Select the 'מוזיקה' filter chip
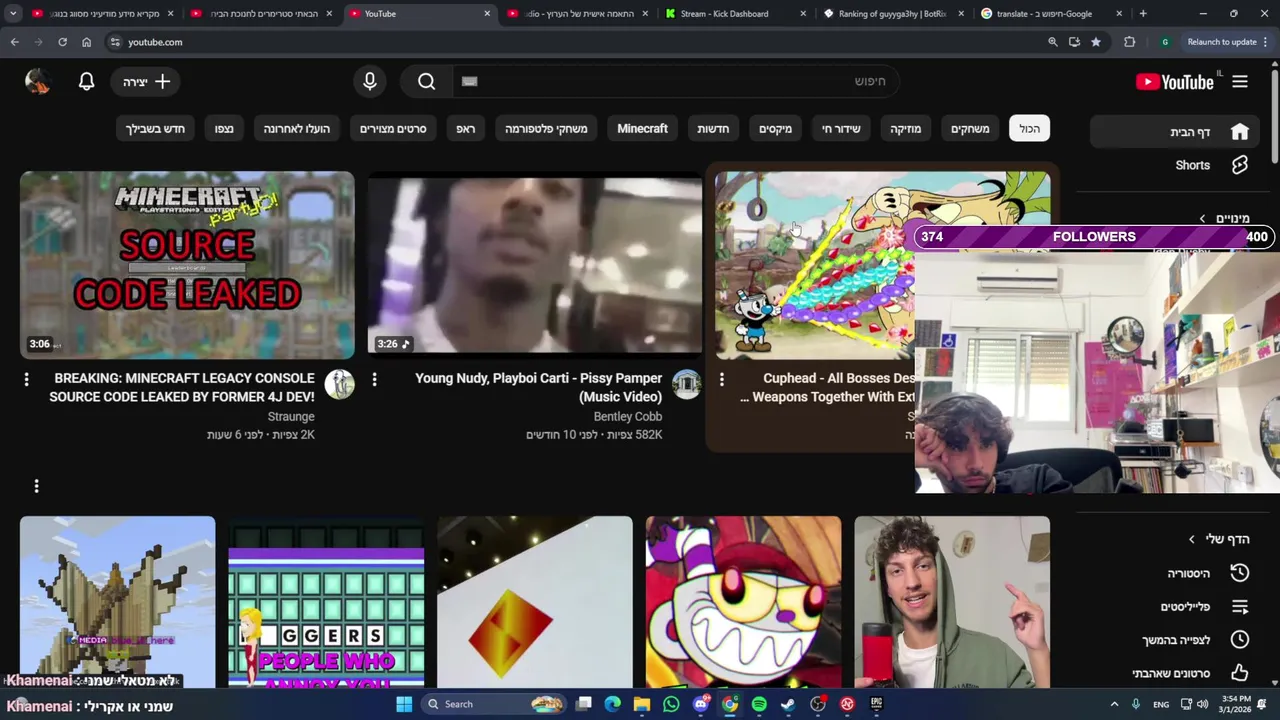Image resolution: width=1280 pixels, height=720 pixels. (x=906, y=129)
